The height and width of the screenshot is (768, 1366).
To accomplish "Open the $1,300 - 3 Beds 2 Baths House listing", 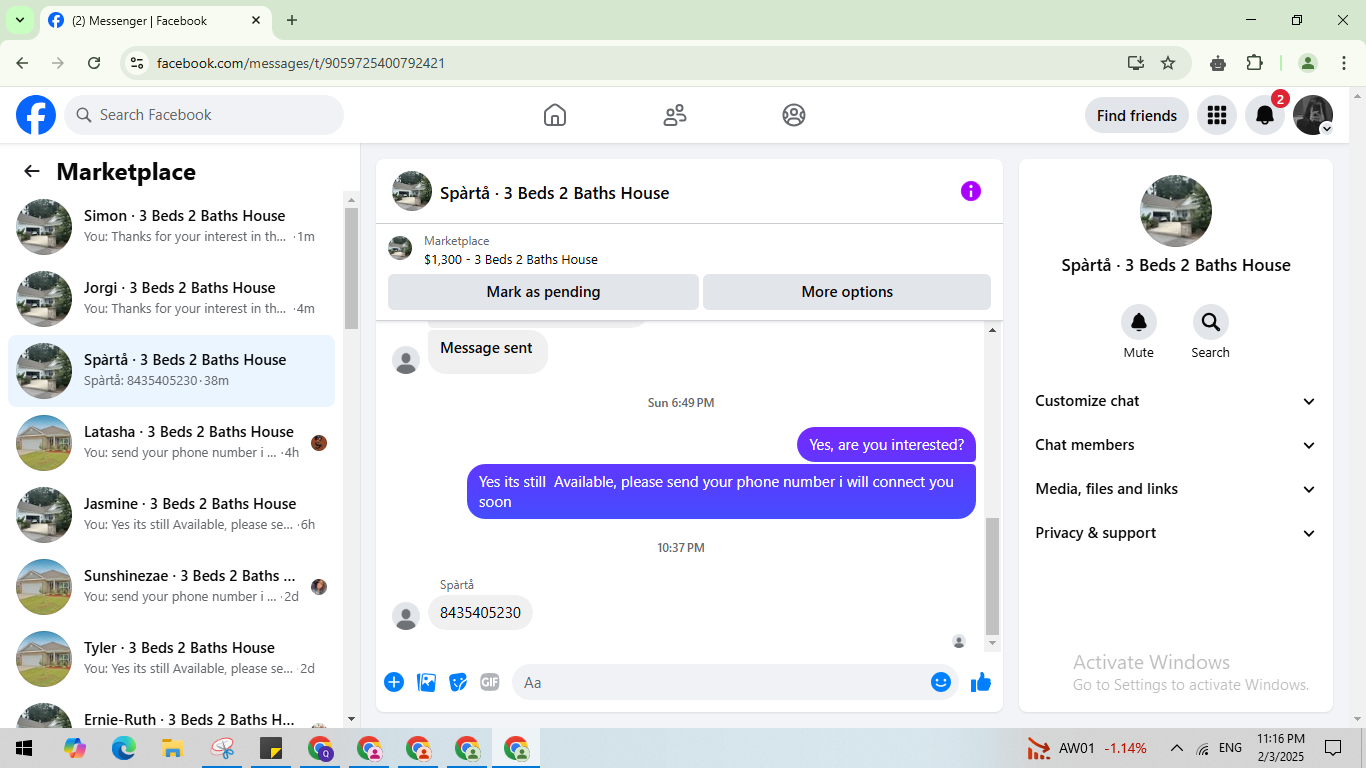I will pos(511,259).
